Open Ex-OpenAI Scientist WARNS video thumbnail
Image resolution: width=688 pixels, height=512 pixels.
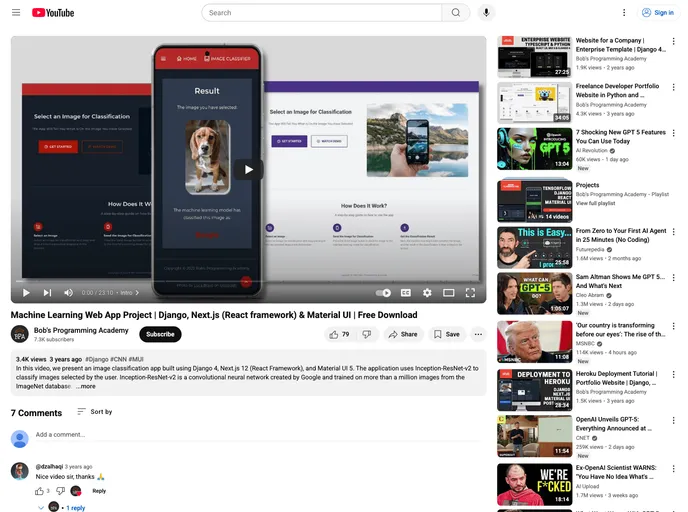pyautogui.click(x=534, y=484)
